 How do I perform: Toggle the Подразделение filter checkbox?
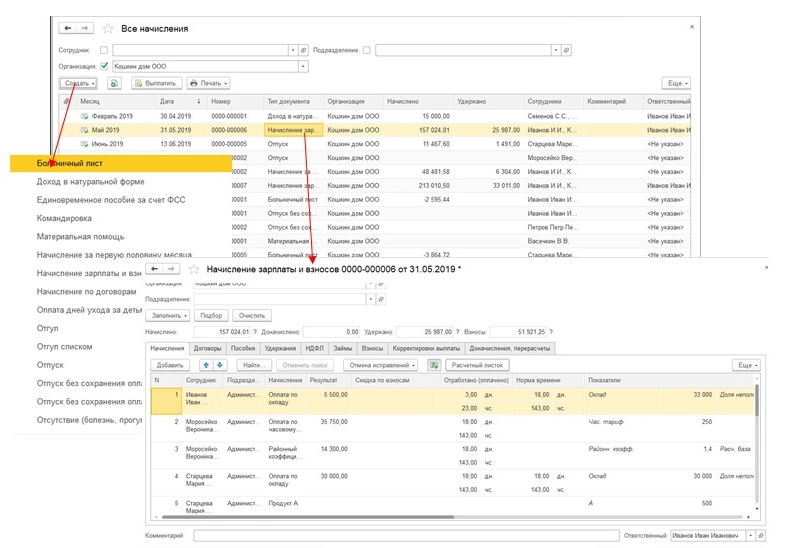tap(367, 49)
